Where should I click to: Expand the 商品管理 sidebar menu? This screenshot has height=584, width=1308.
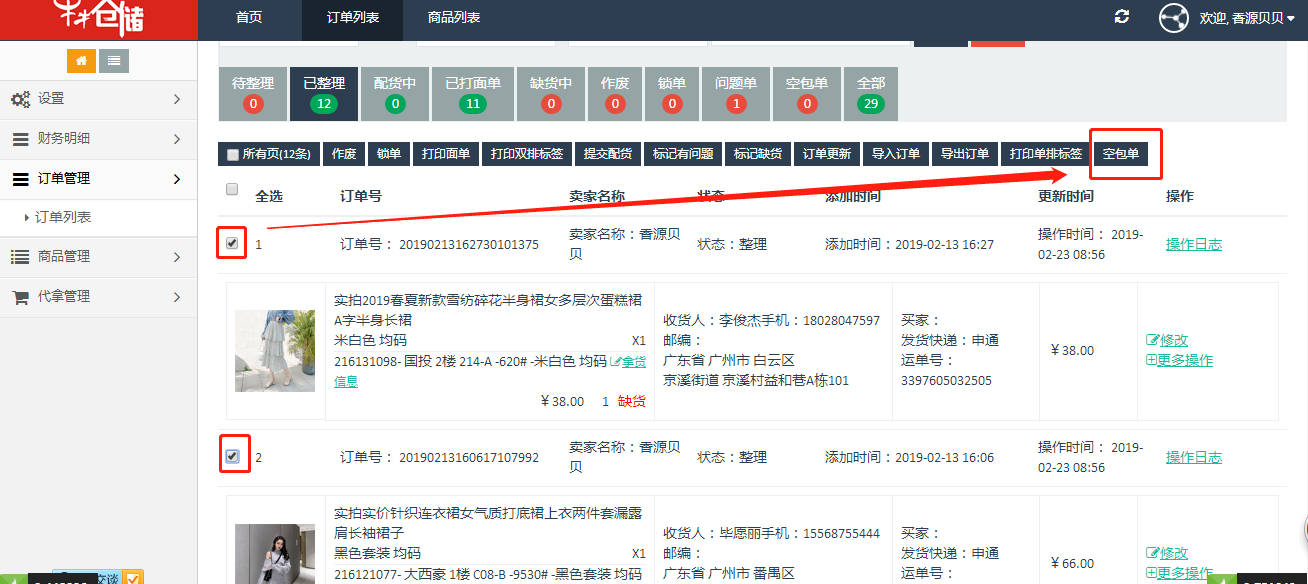point(98,257)
